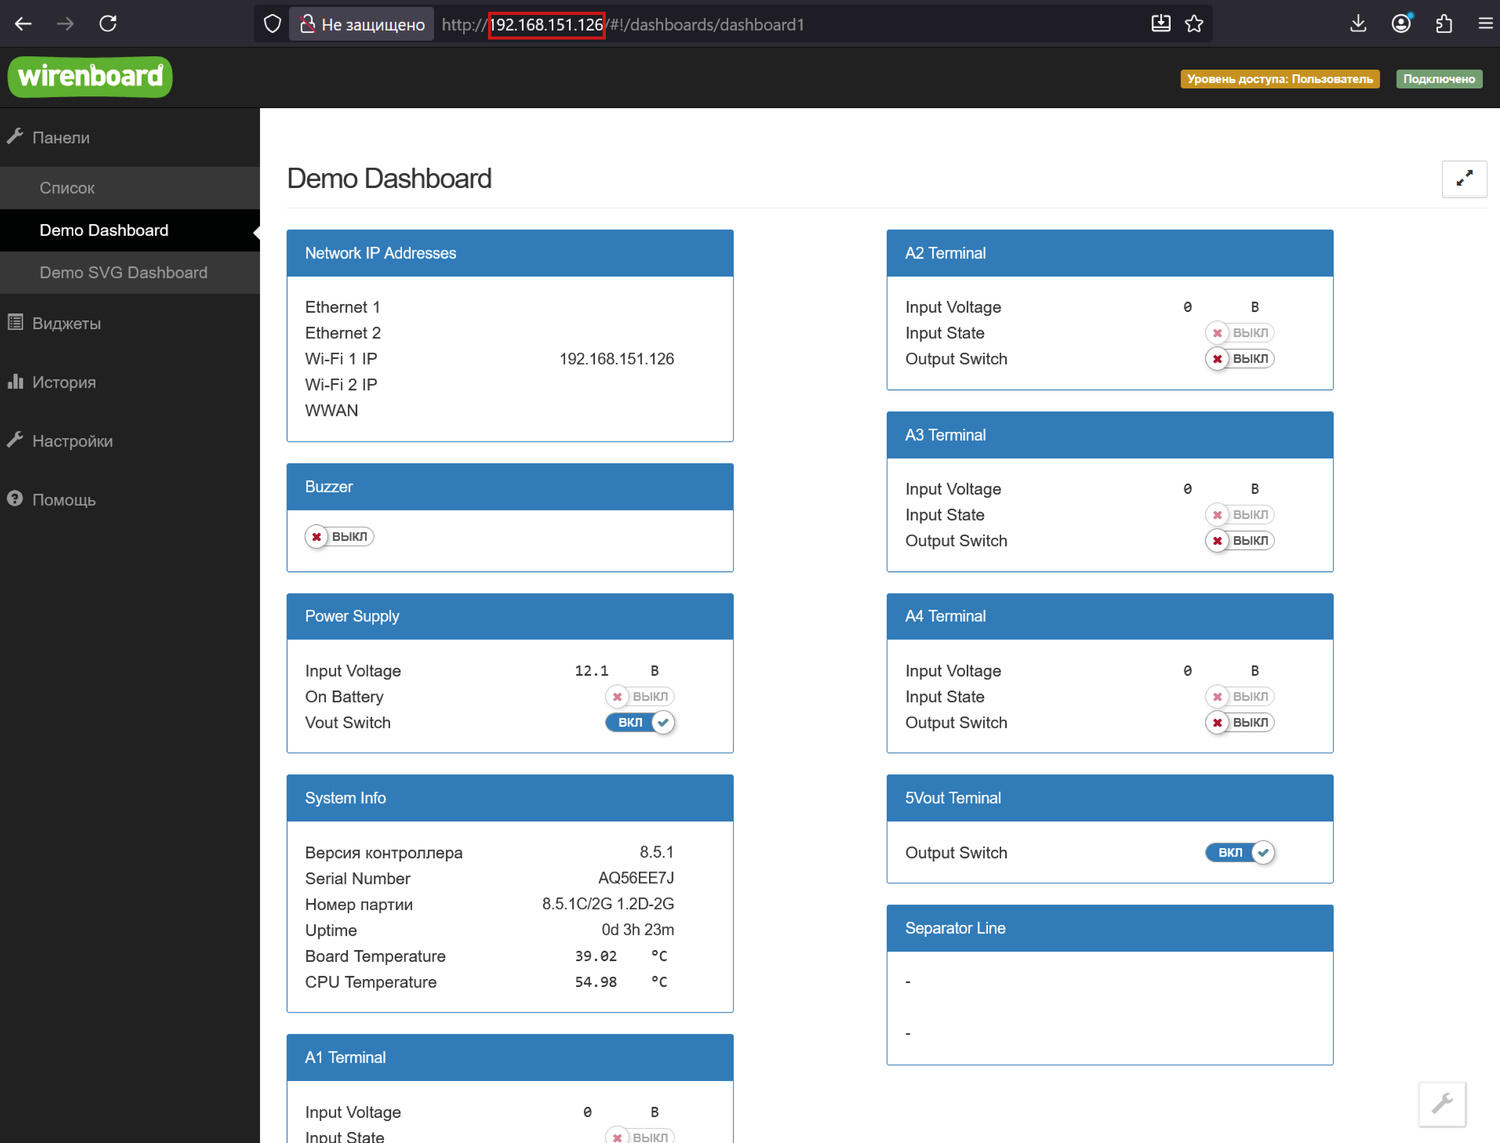Viewport: 1500px width, 1143px height.
Task: Open the browser extensions puzzle icon
Action: point(1443,24)
